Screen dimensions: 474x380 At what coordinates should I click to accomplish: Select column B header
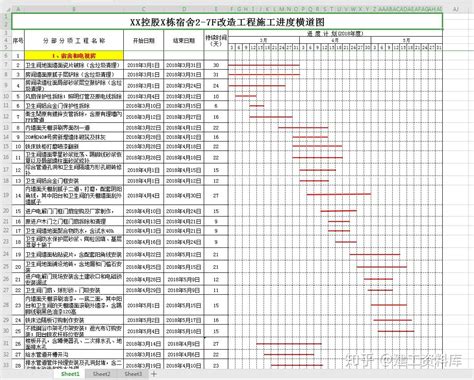74,9
